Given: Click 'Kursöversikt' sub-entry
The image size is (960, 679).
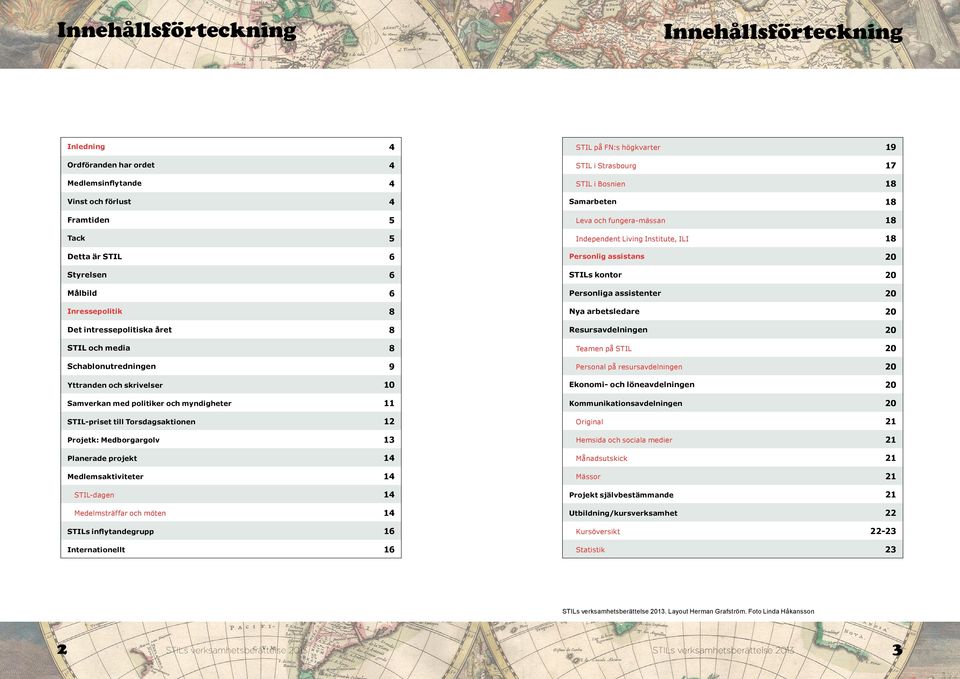Looking at the screenshot, I should pyautogui.click(x=733, y=531).
